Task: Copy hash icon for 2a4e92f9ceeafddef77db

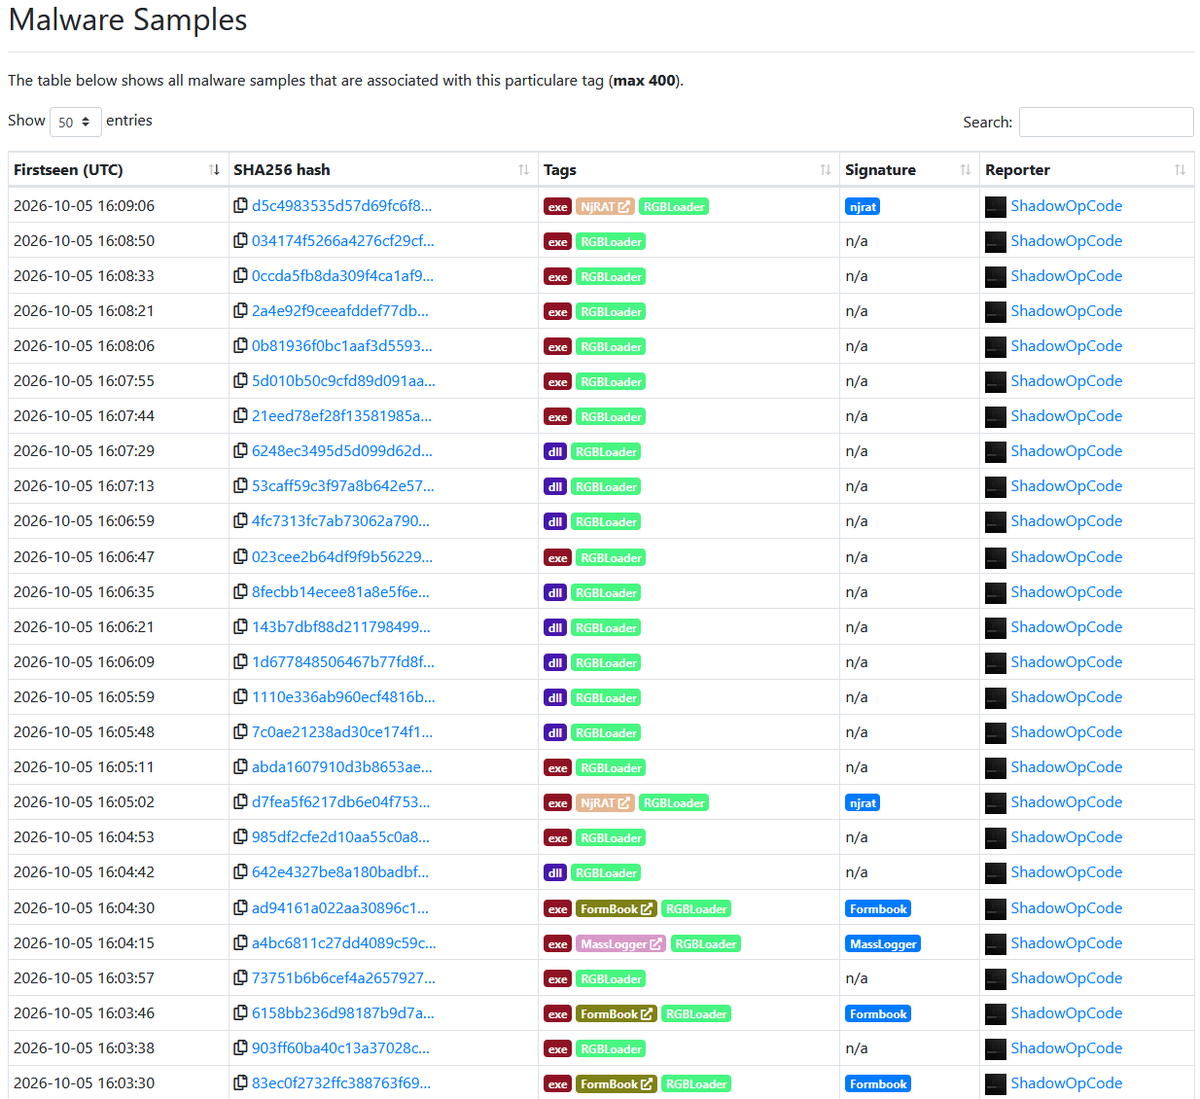Action: tap(240, 311)
